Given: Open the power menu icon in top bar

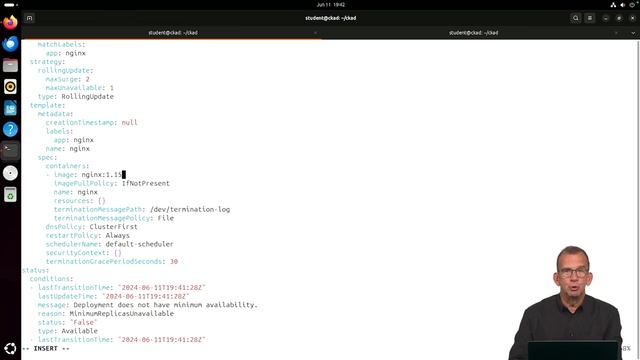Looking at the screenshot, I should [632, 5].
